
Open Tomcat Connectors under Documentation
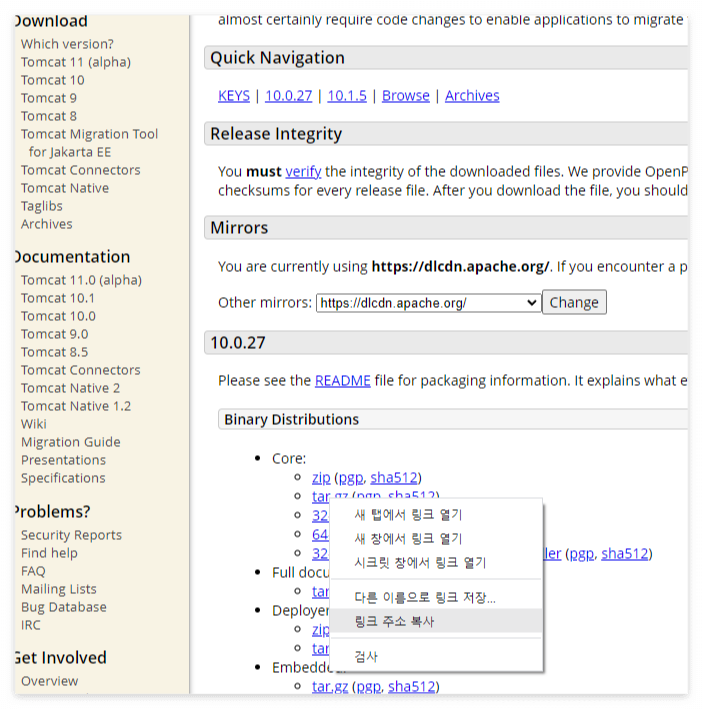tap(80, 370)
